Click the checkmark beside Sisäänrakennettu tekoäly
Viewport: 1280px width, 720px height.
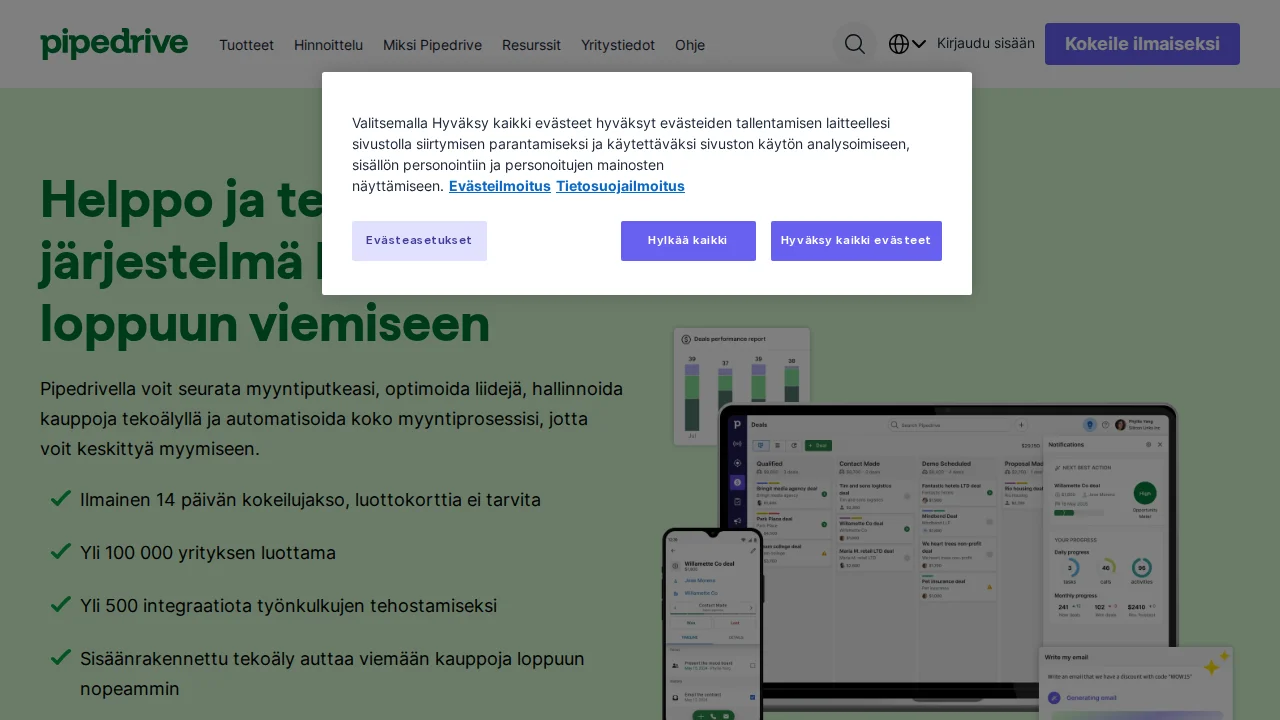point(60,657)
